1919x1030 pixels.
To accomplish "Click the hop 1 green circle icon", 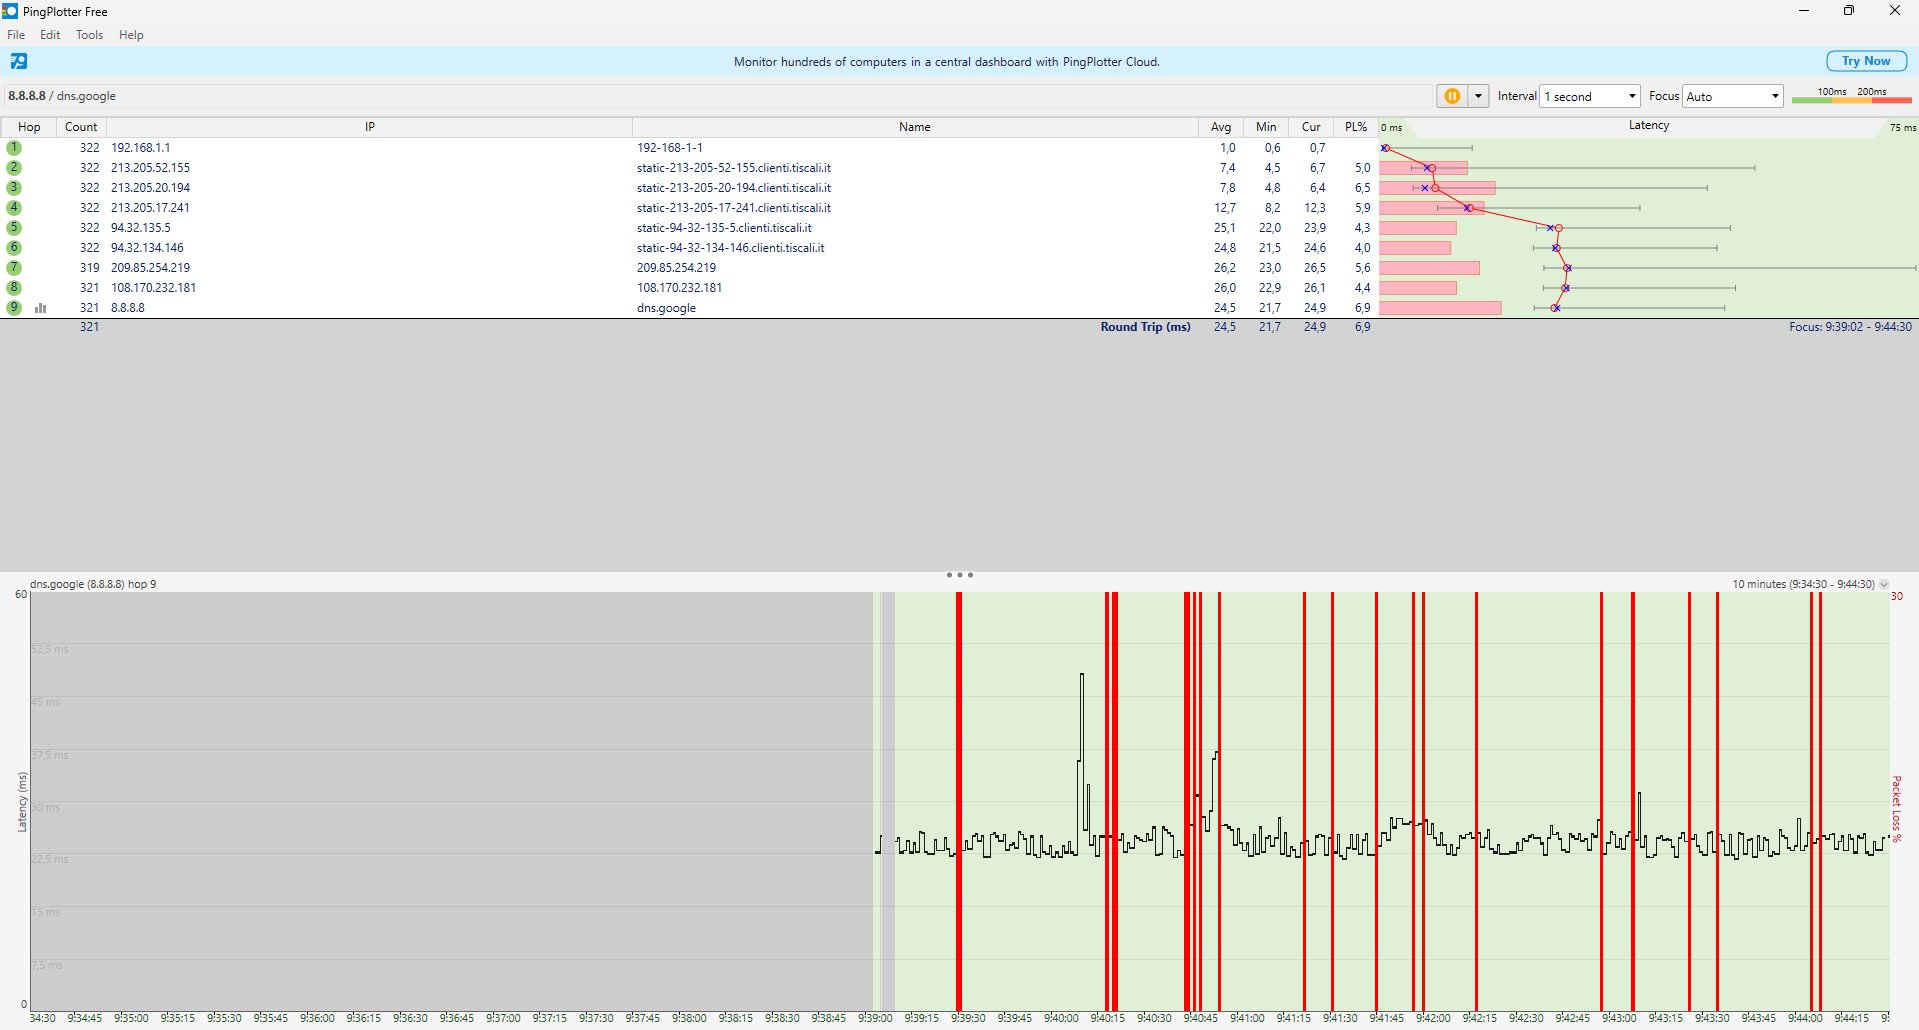I will (x=14, y=148).
